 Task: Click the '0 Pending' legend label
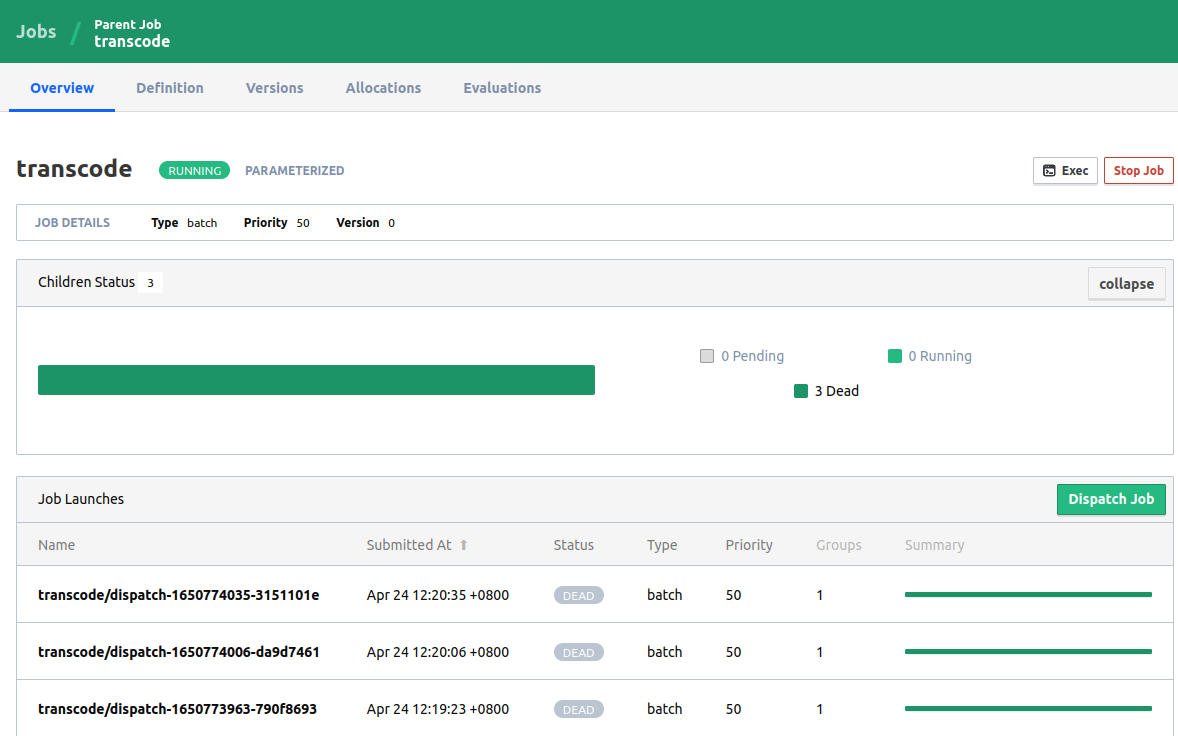click(x=752, y=356)
